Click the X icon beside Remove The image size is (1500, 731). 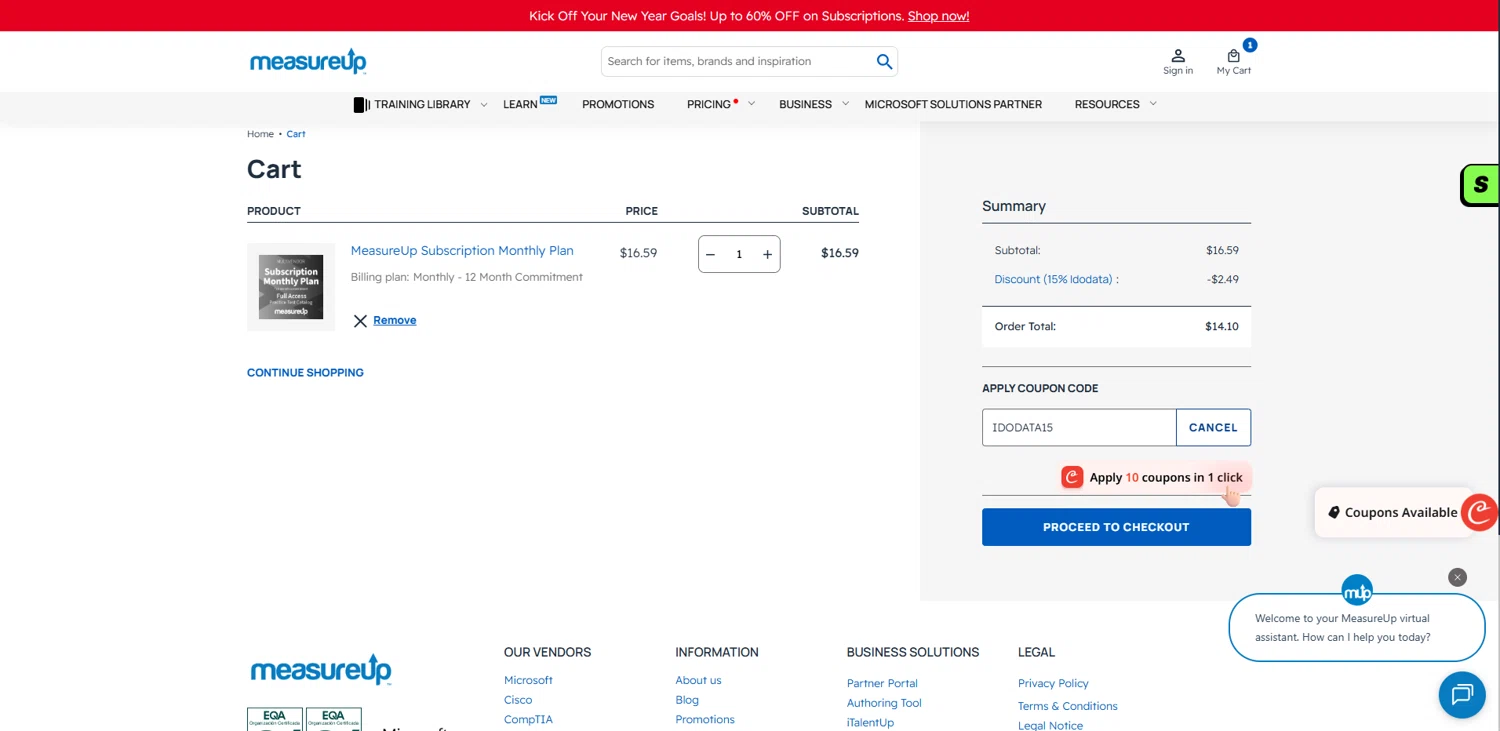pos(360,321)
